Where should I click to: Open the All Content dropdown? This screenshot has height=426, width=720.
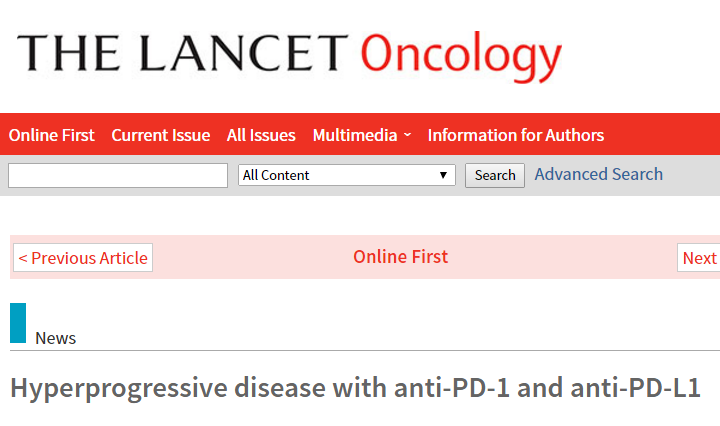point(347,175)
